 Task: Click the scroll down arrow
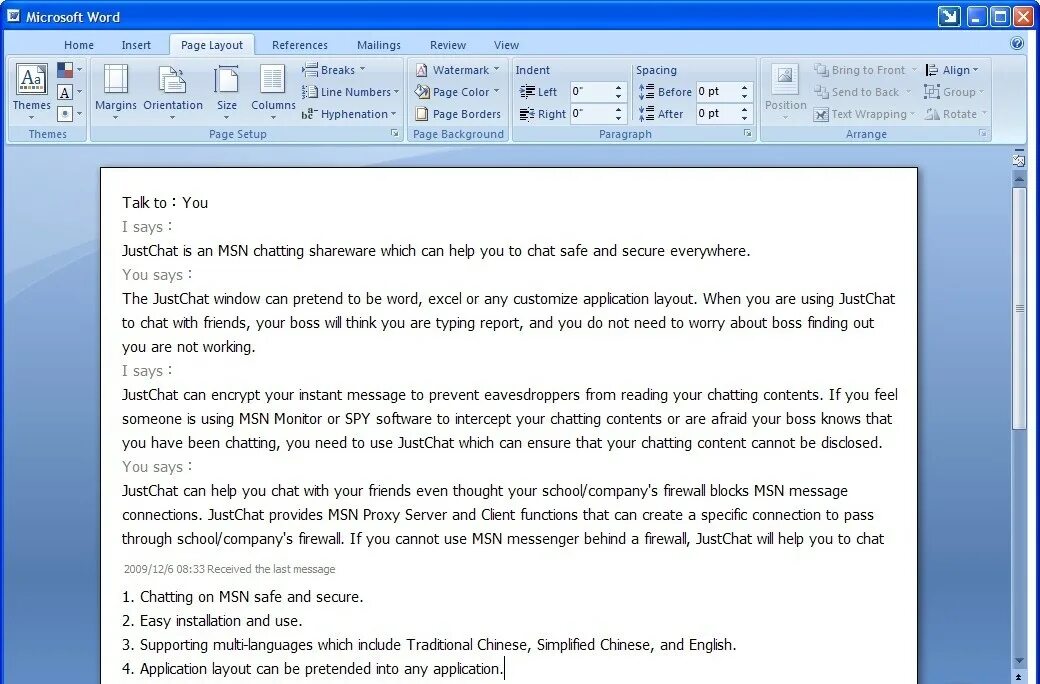point(1019,661)
